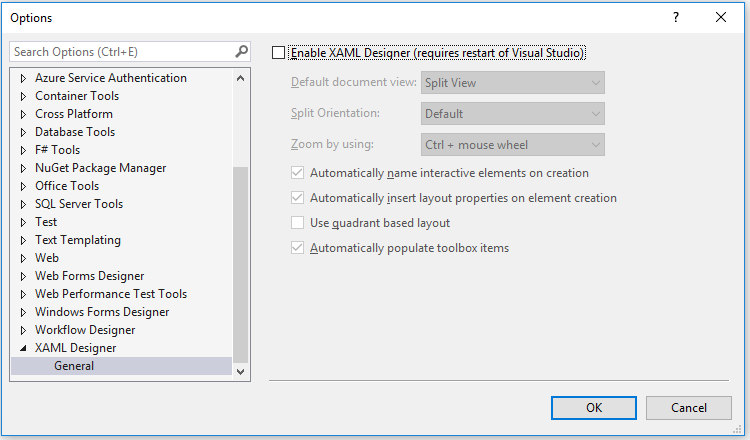Expand the NuGet Package Manager node
Viewport: 750px width, 440px height.
tap(24, 168)
